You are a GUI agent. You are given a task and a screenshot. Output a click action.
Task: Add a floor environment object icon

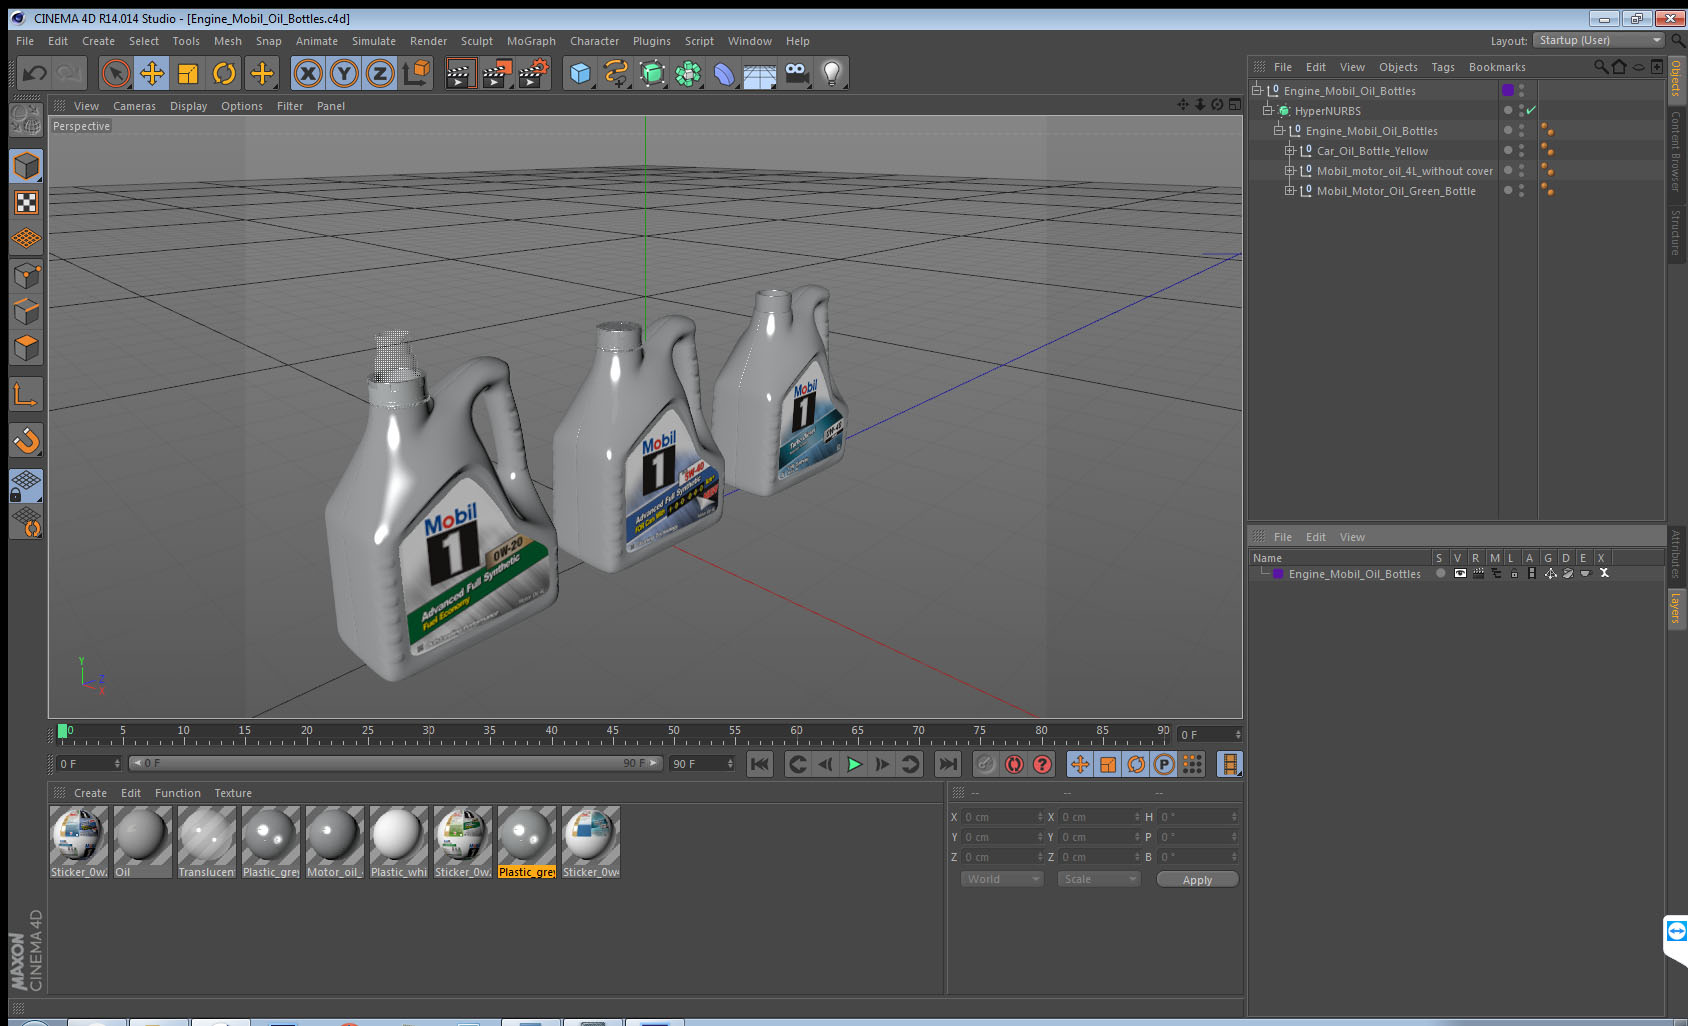[760, 73]
